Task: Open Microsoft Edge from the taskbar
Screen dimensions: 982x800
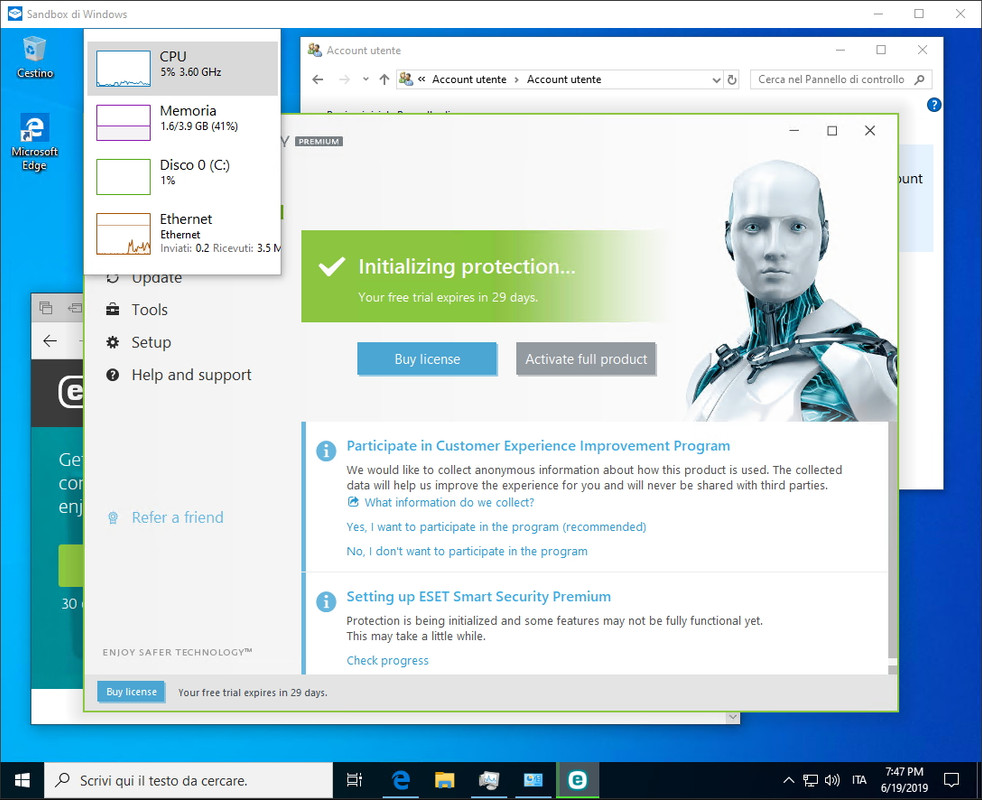Action: pos(400,780)
